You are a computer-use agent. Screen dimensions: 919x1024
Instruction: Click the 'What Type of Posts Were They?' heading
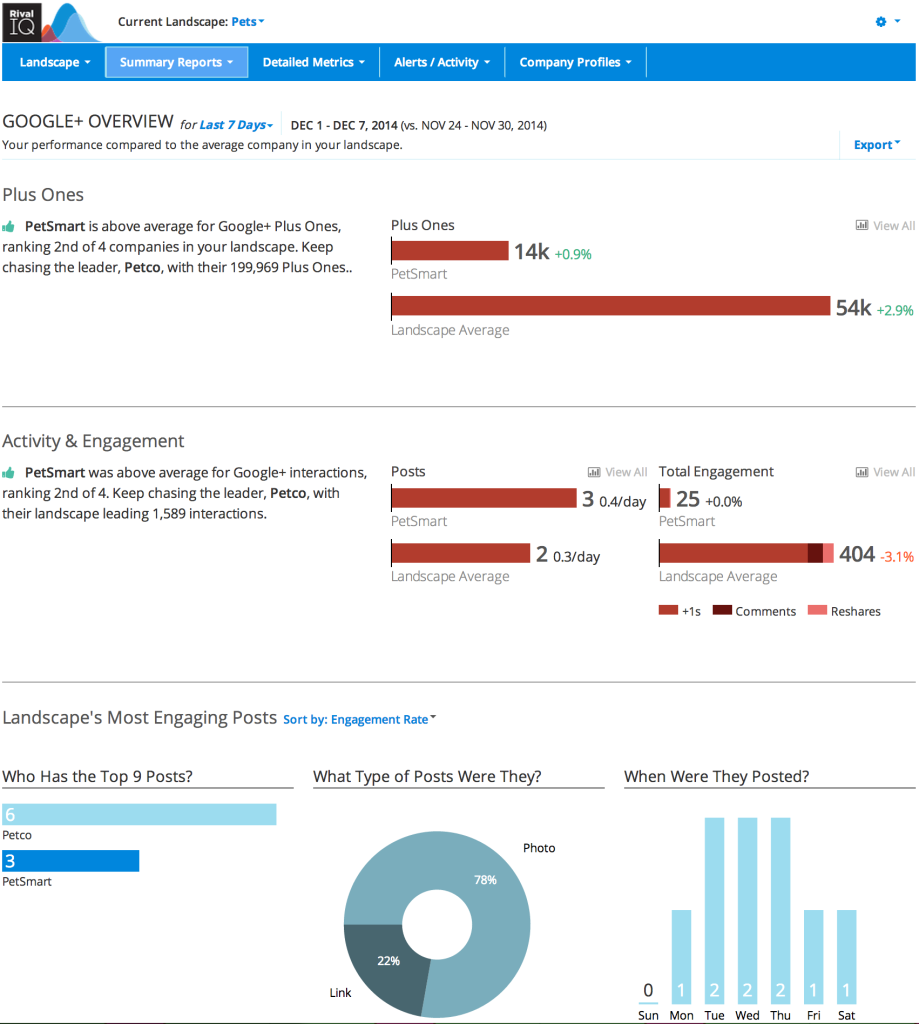[x=427, y=776]
